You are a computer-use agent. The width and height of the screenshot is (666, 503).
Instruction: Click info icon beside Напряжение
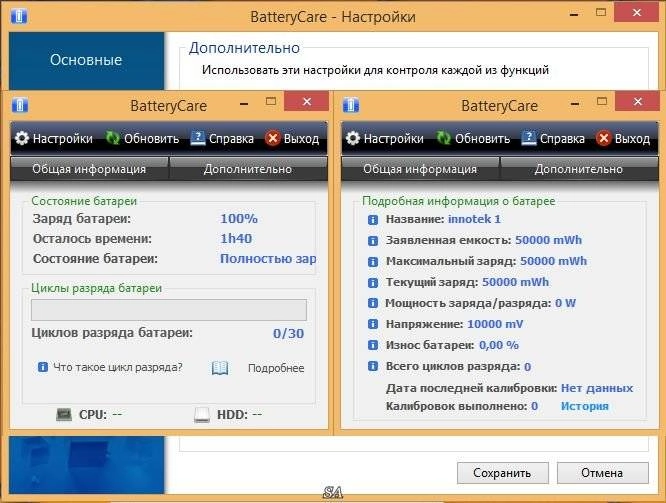(373, 324)
